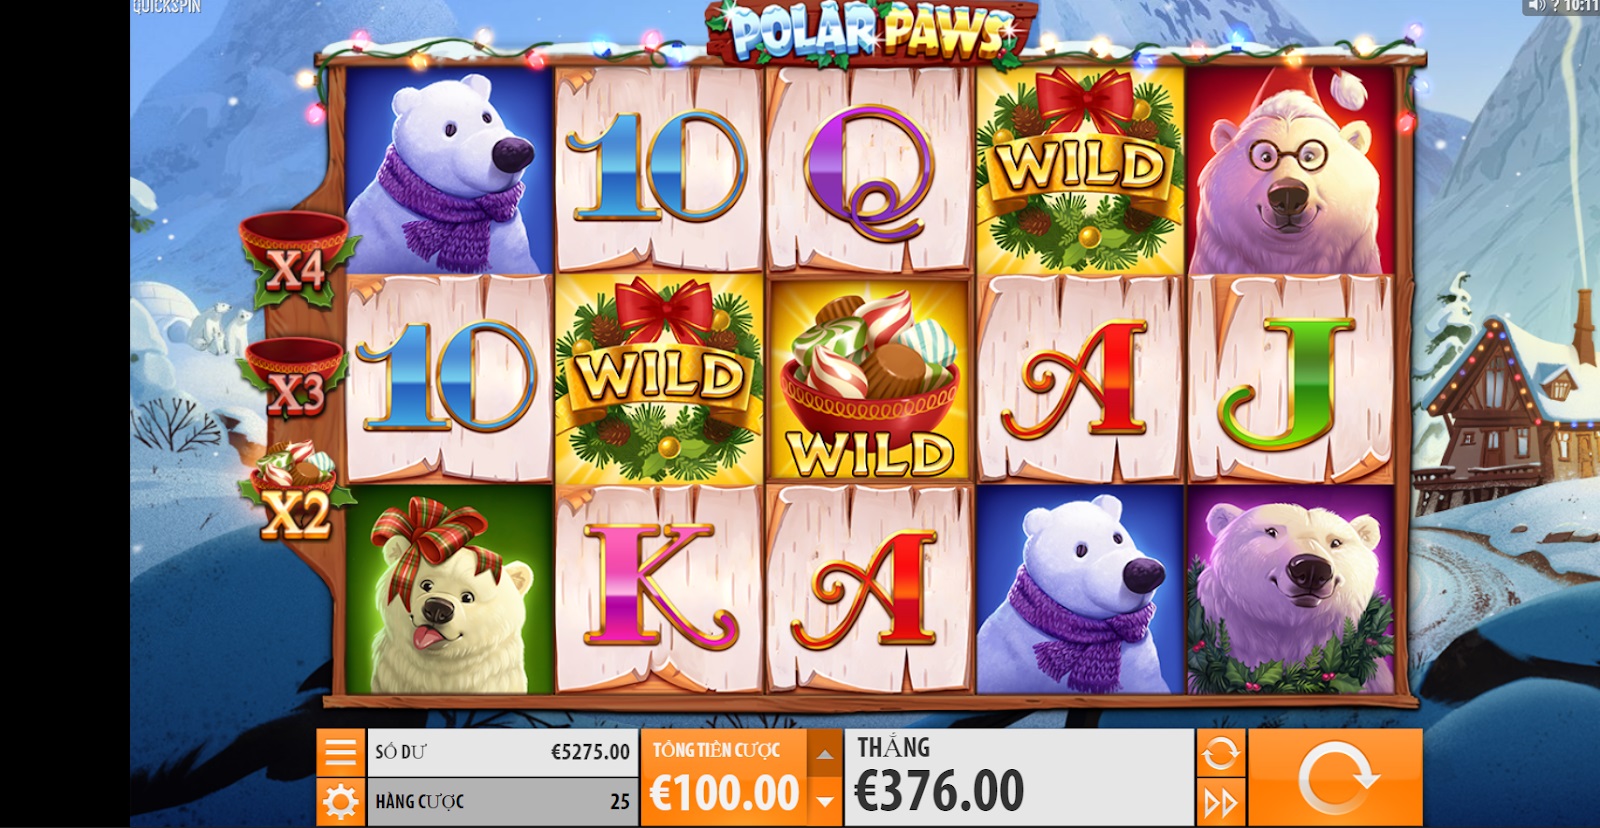Decrease total bet with the down arrow
This screenshot has width=1600, height=828.
point(824,802)
